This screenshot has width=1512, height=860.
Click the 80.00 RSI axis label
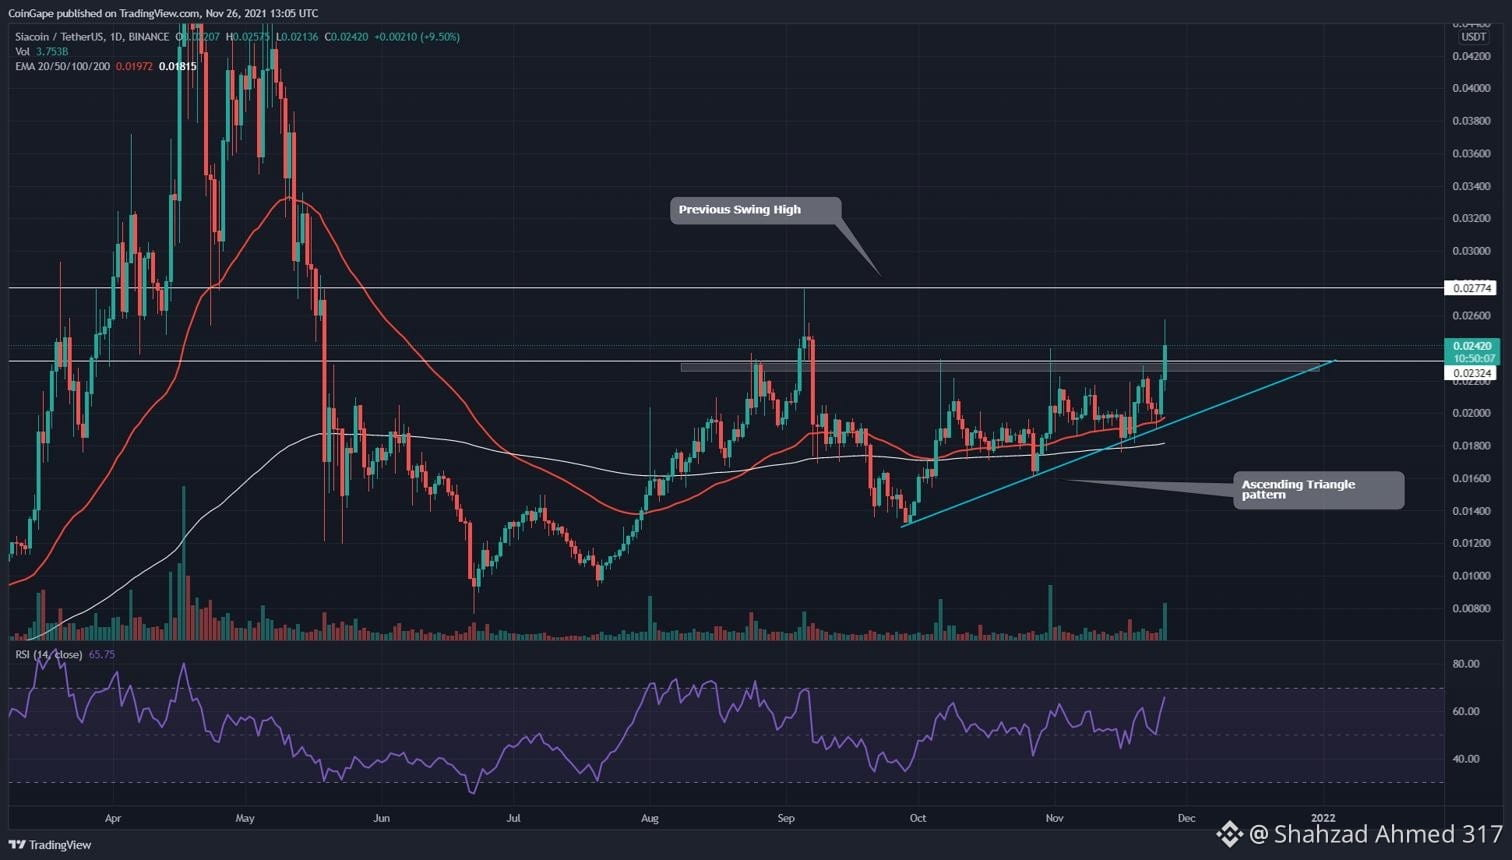point(1466,664)
